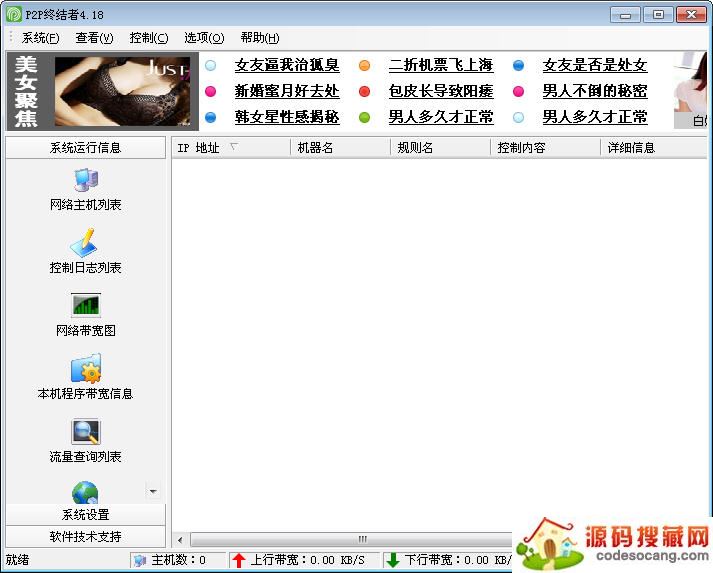The height and width of the screenshot is (573, 713).
Task: Click the 美女聚焦 banner thumbnail image
Action: [x=122, y=91]
